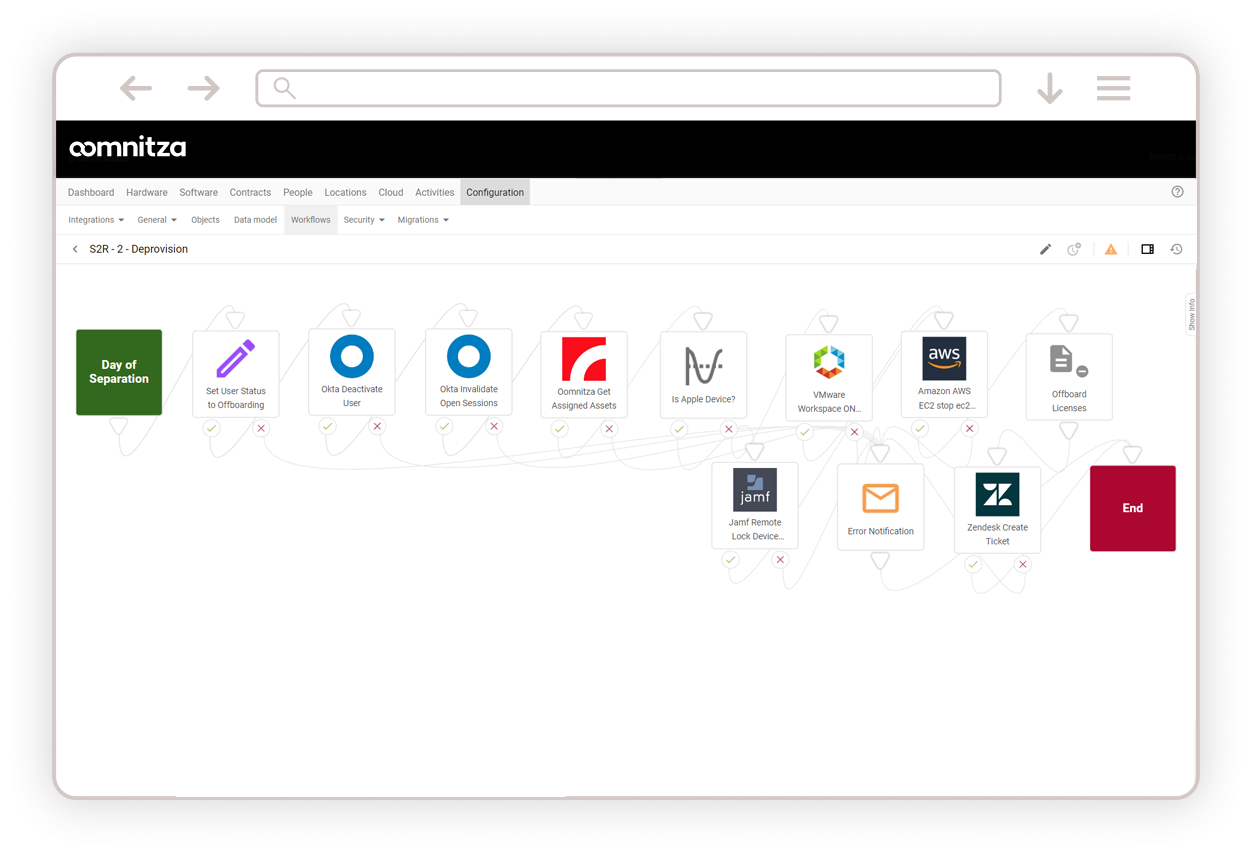Select the Error Notification envelope node
This screenshot has height=853, width=1252.
[880, 506]
